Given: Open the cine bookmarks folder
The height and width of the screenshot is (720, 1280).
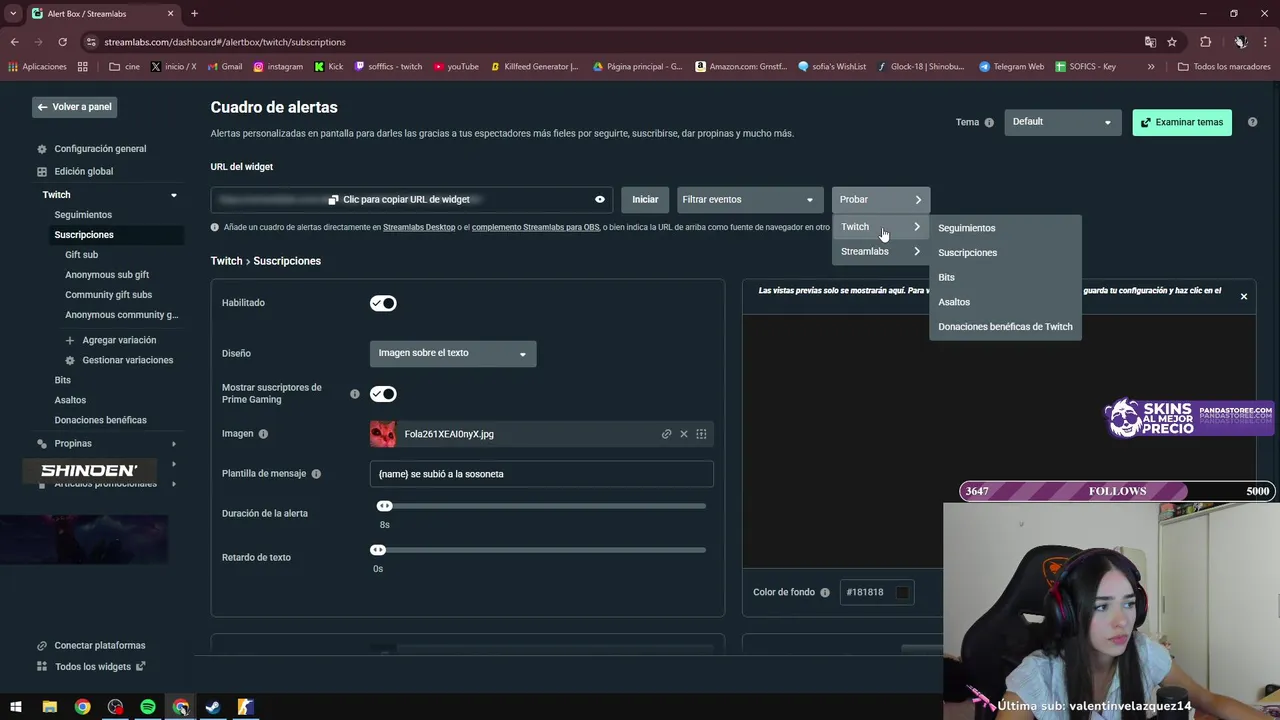Looking at the screenshot, I should click(125, 67).
